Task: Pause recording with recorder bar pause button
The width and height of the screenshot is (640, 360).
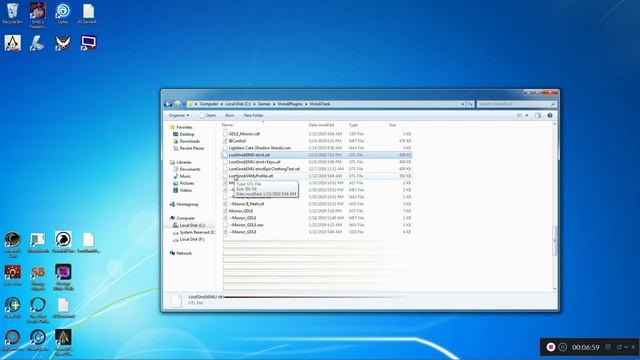Action: [x=563, y=347]
